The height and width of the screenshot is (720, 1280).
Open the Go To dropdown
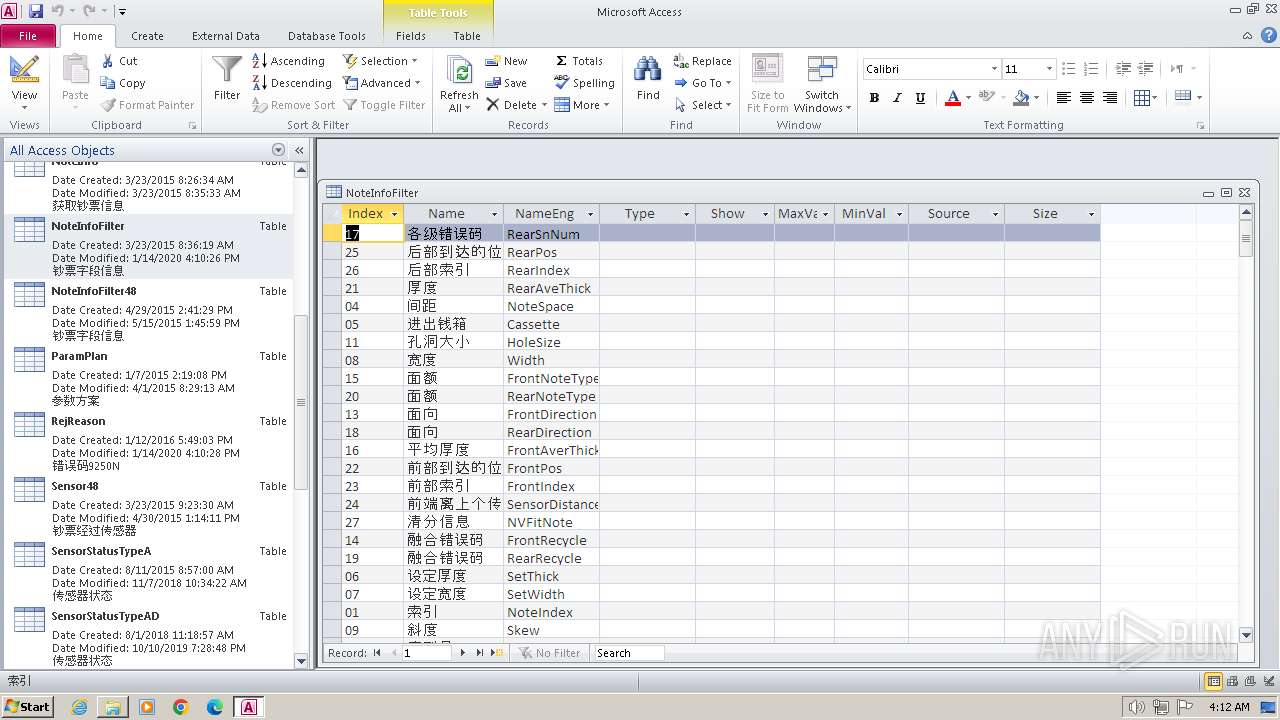click(x=703, y=83)
